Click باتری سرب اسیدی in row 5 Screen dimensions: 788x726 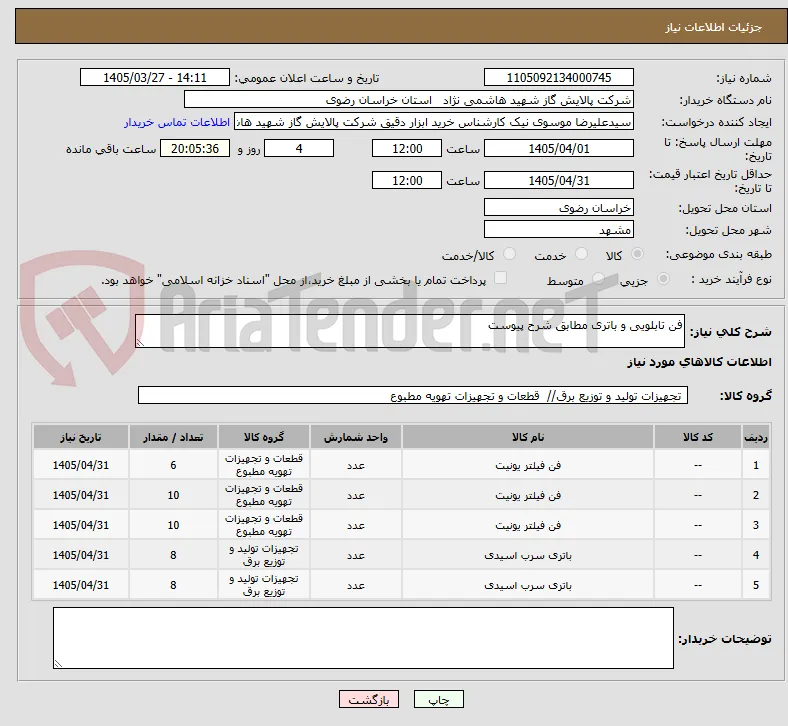pos(528,585)
